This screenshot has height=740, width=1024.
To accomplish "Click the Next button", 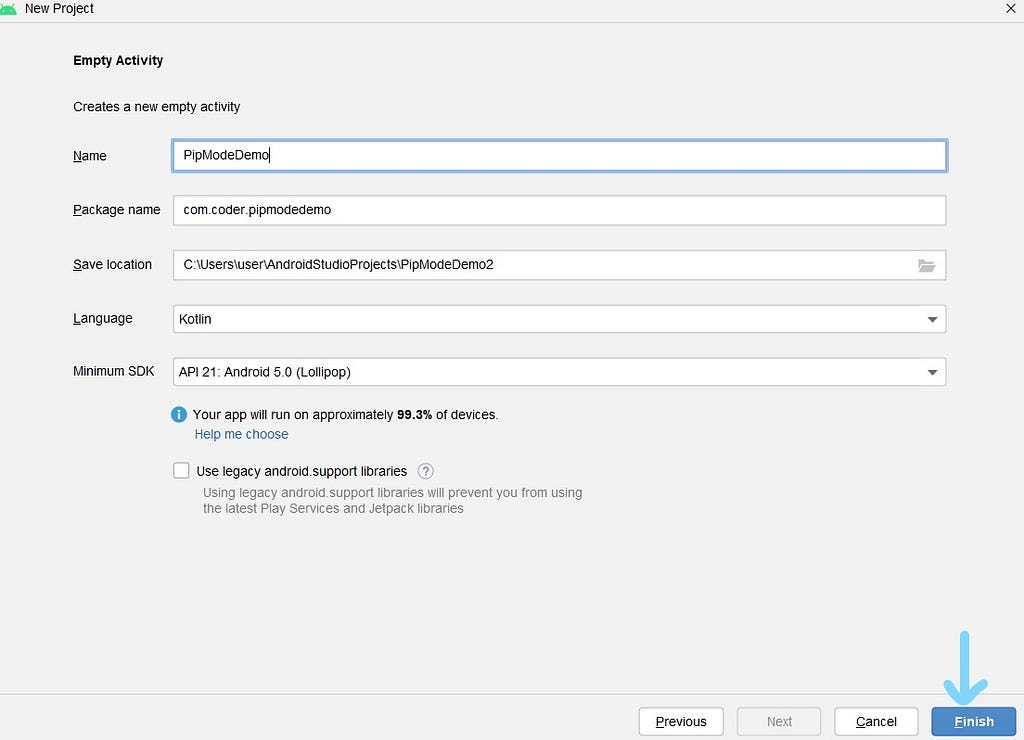I will 779,721.
